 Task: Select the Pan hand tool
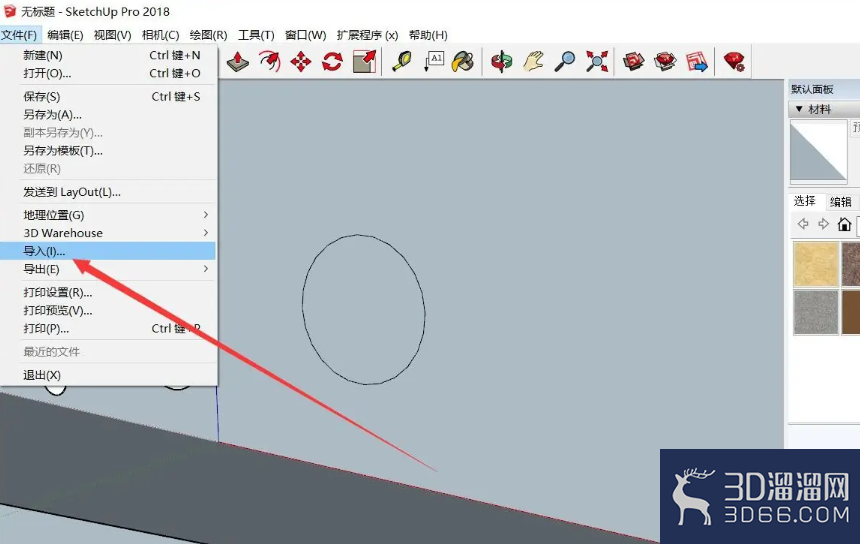[533, 61]
